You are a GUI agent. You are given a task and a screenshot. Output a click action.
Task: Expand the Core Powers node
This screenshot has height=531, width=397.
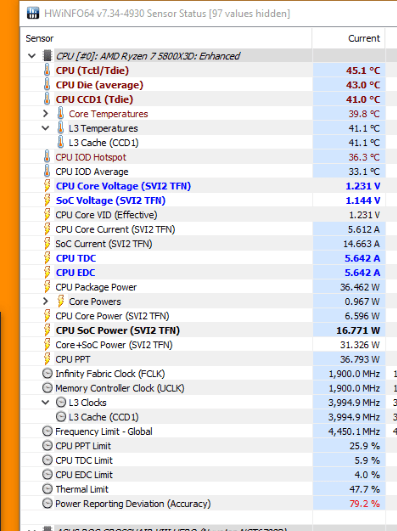(x=45, y=301)
